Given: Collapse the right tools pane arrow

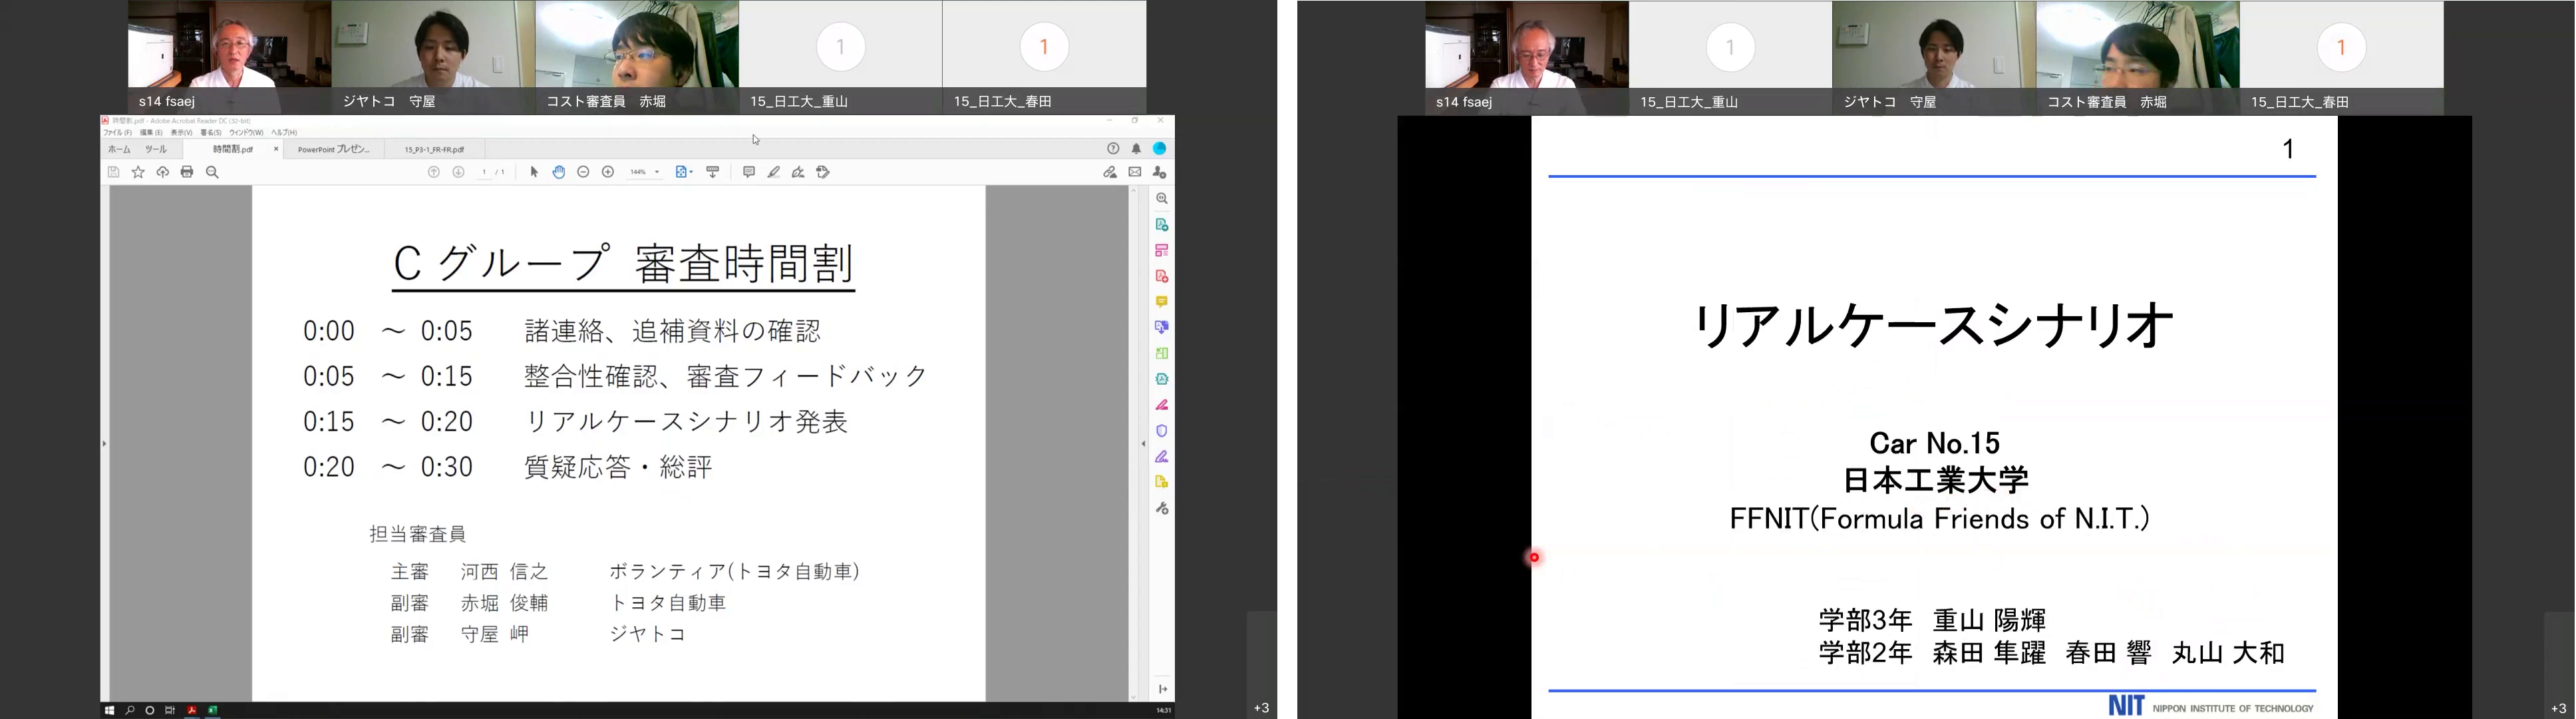Looking at the screenshot, I should pyautogui.click(x=1144, y=443).
